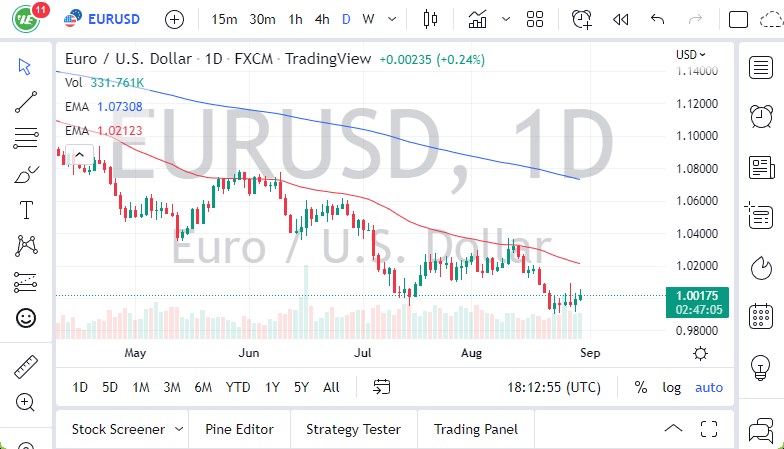
Task: Click the alert clock icon in top toolbar
Action: [x=581, y=19]
